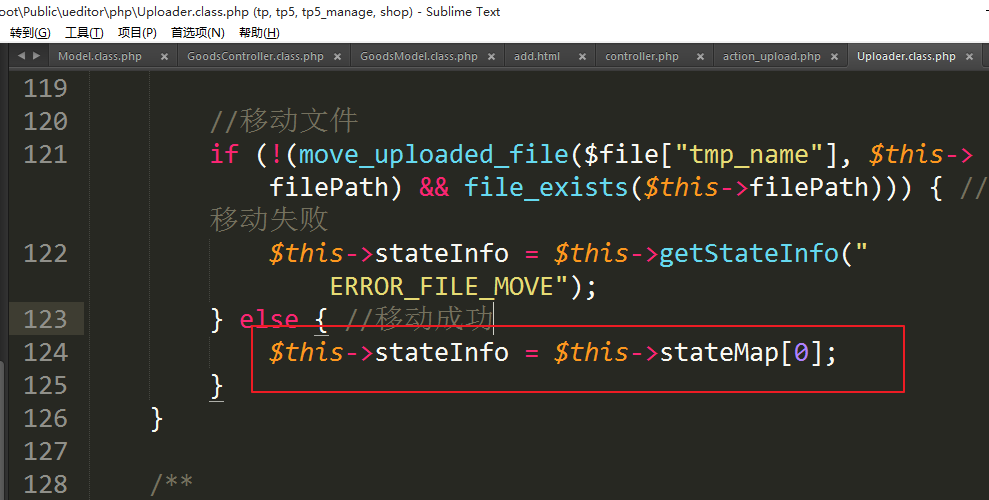
Task: Open the 帮助(H) menu
Action: (259, 33)
